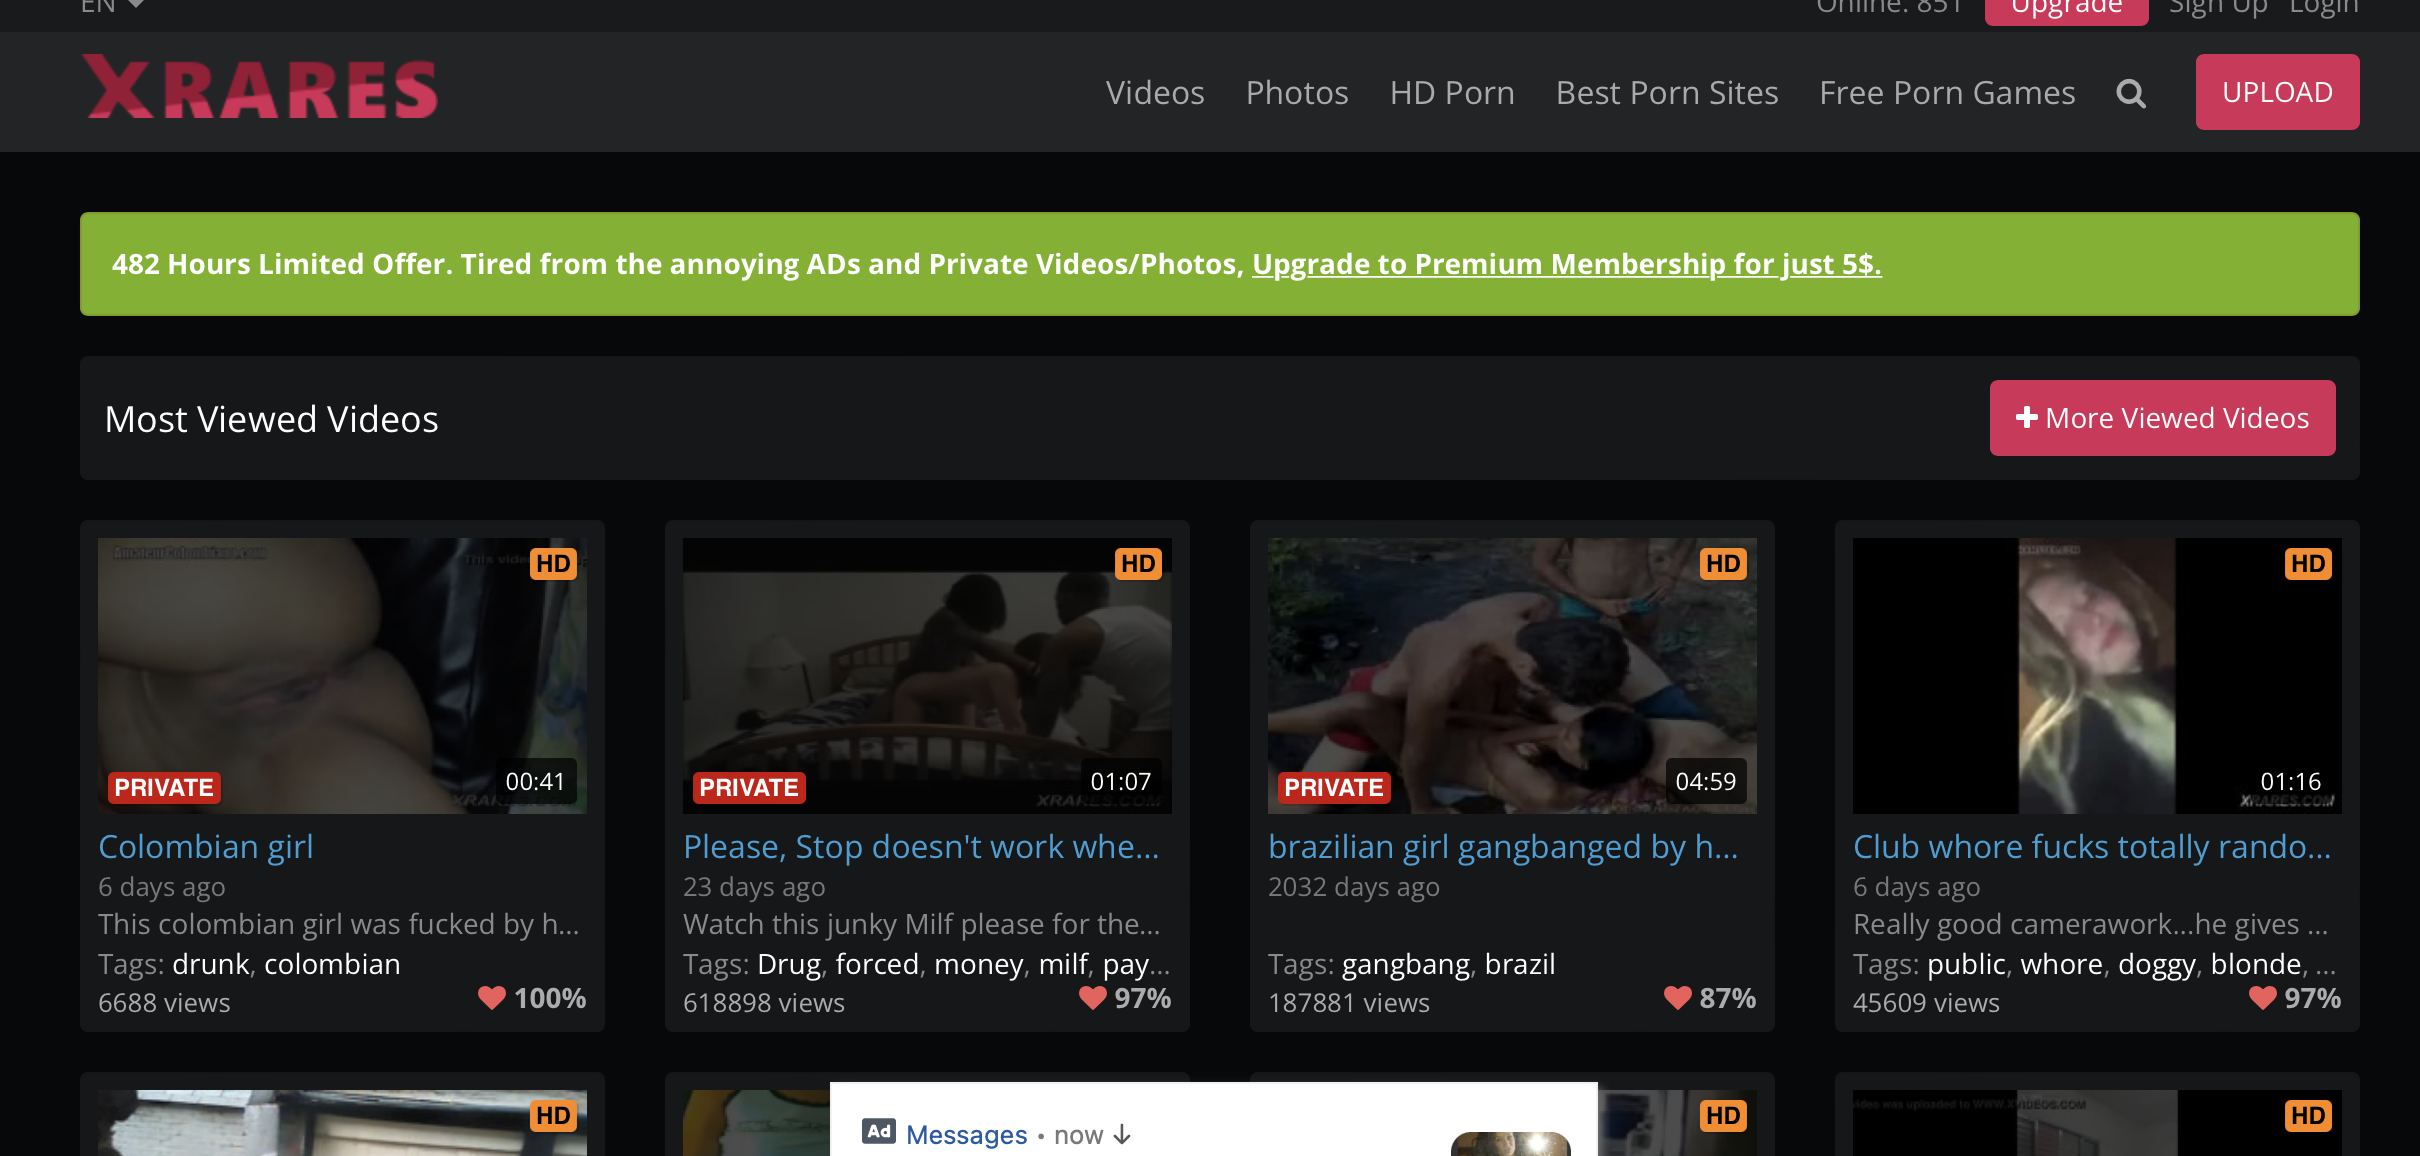Select the 'brazil' tag
This screenshot has width=2420, height=1156.
click(x=1520, y=964)
